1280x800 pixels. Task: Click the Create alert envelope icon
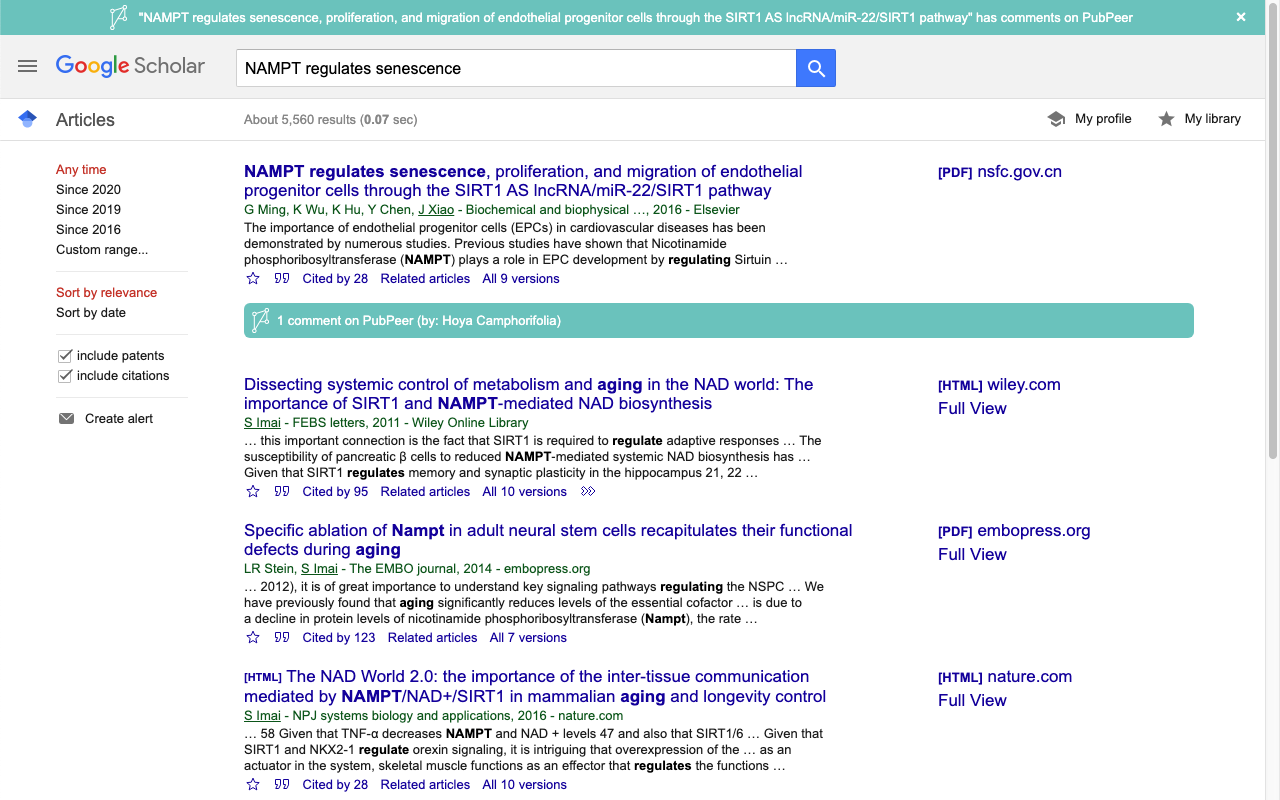pos(66,419)
